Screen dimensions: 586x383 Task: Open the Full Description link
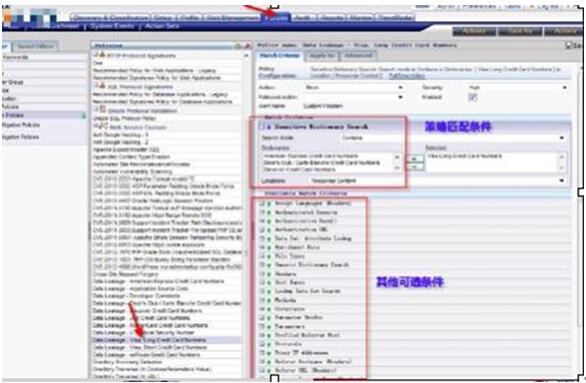(x=407, y=76)
